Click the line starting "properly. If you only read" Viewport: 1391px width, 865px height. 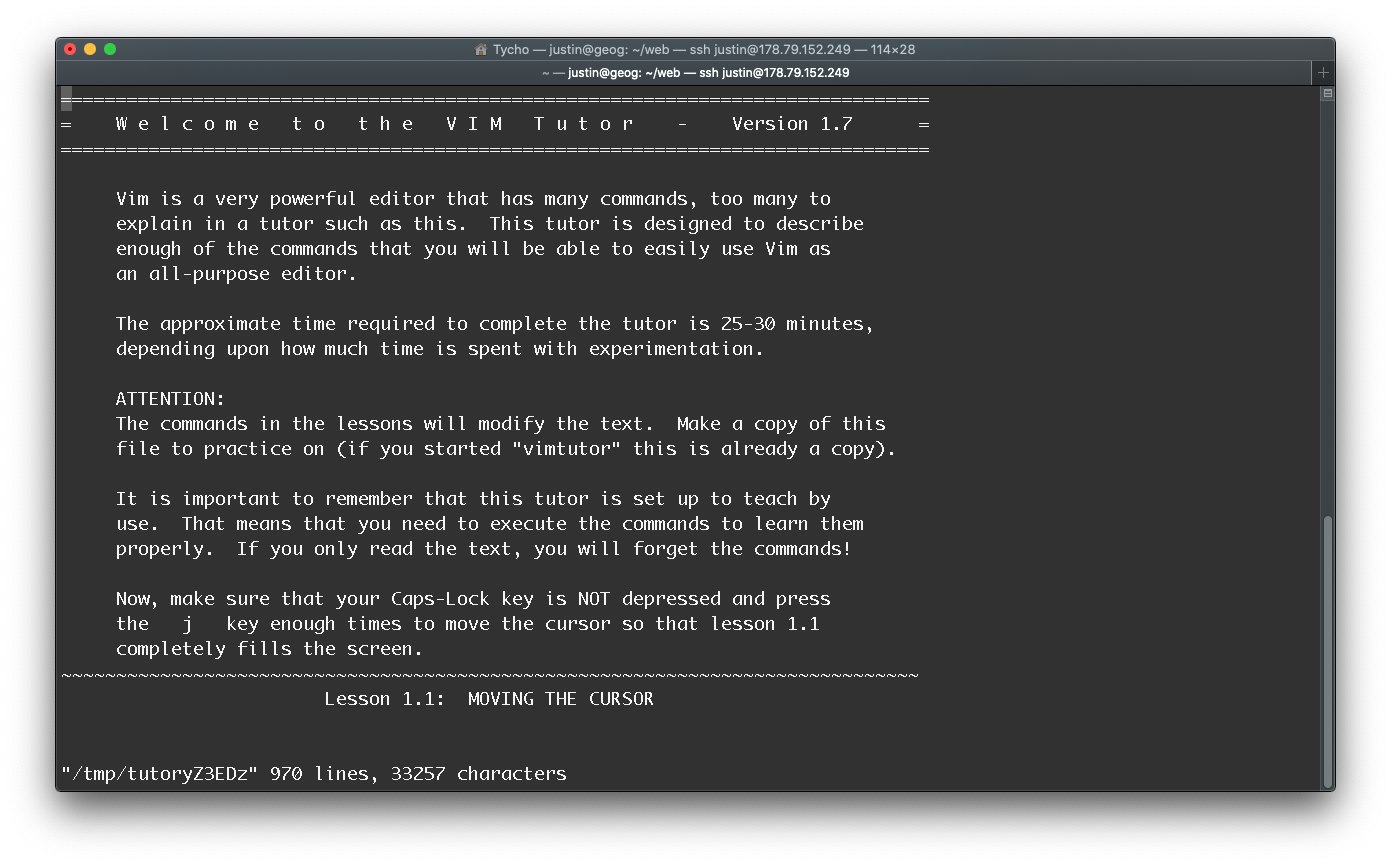pos(484,549)
